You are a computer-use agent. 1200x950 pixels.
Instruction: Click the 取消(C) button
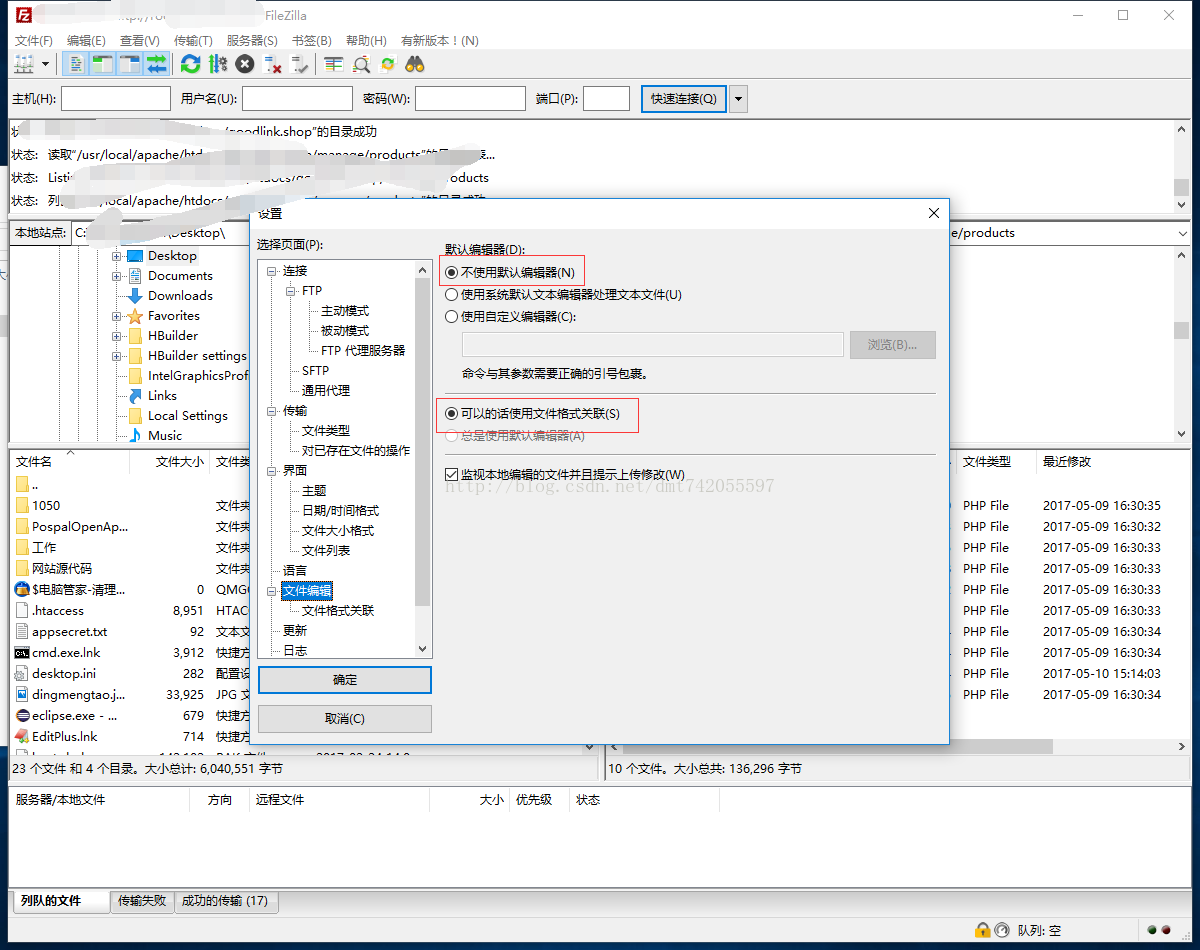(345, 719)
